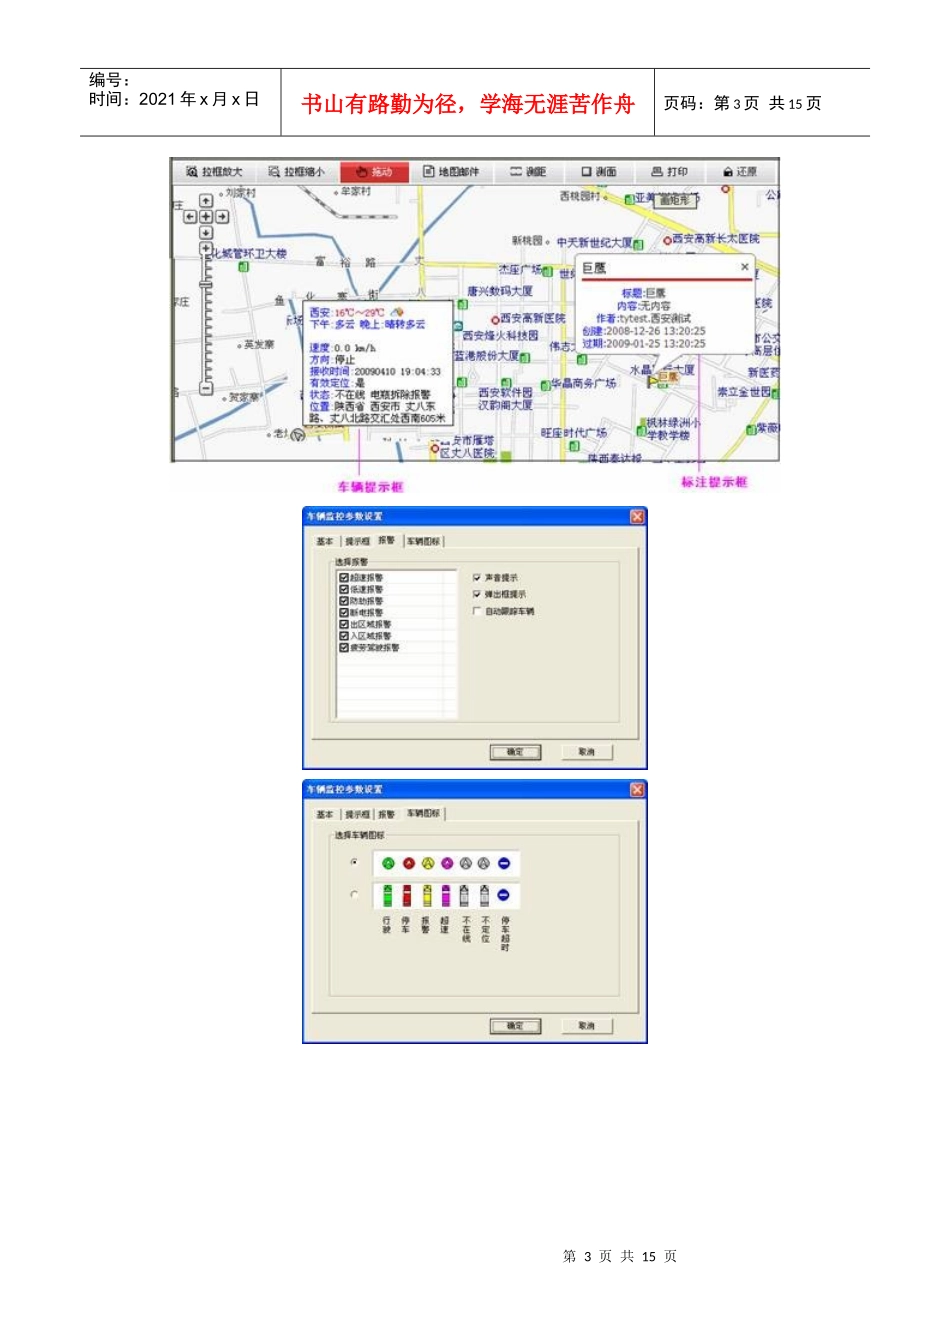Viewport: 950px width, 1344px height.
Task: Pan the map right with the arrow
Action: coord(222,216)
